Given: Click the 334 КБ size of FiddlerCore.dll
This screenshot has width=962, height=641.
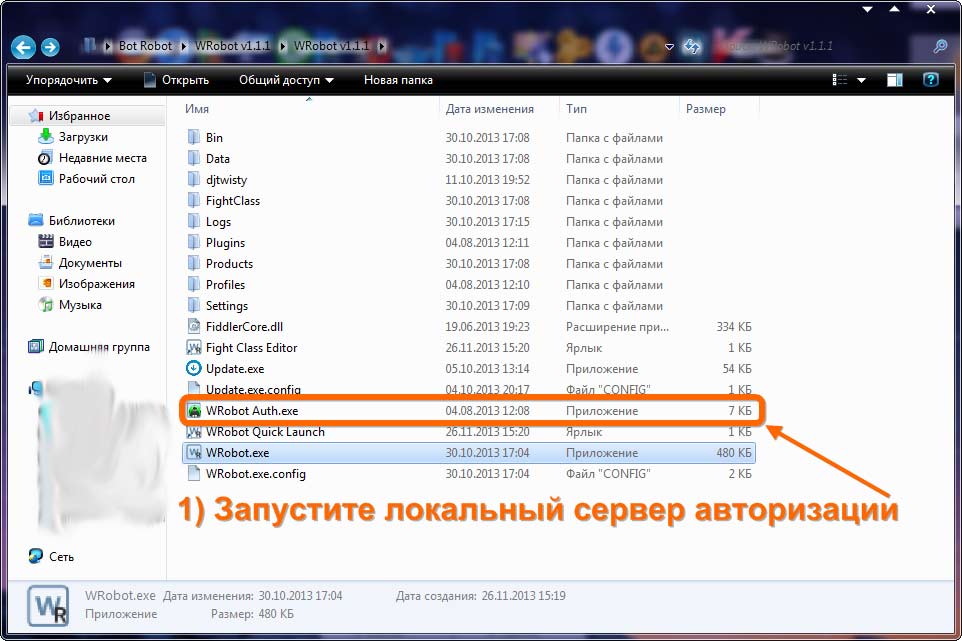Looking at the screenshot, I should click(734, 326).
